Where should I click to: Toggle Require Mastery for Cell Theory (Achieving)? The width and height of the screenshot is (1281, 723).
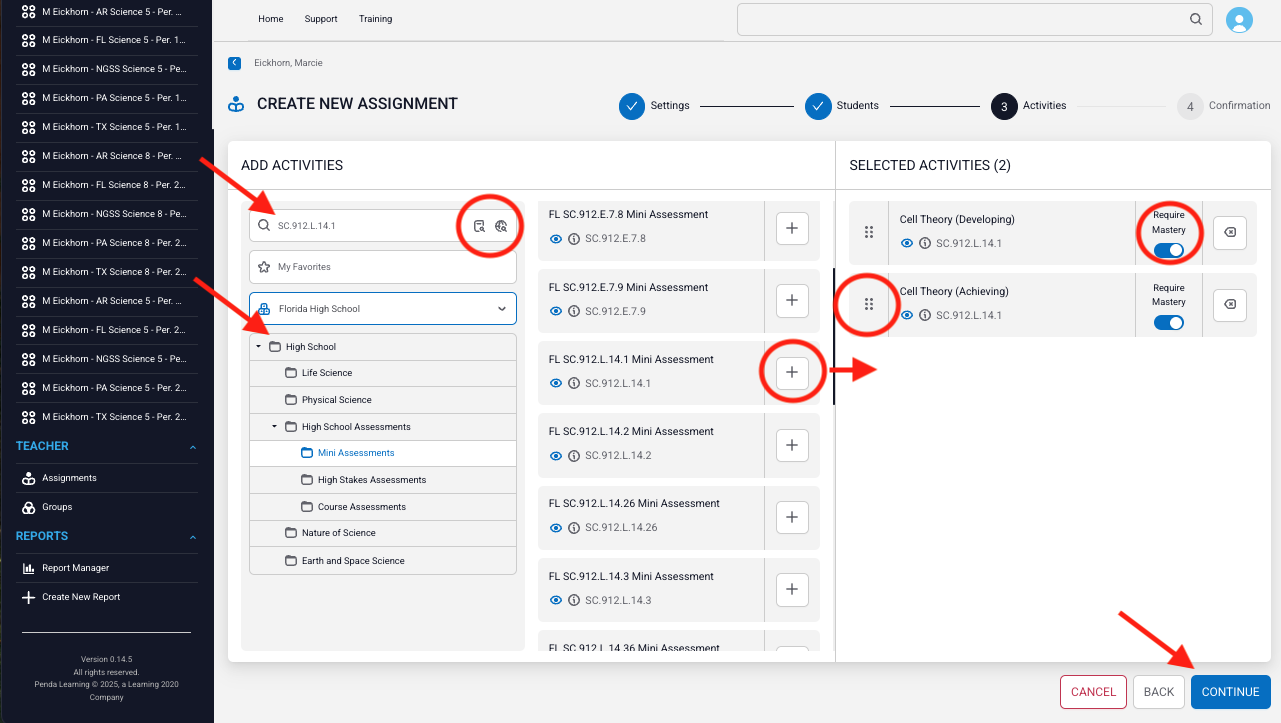[1169, 322]
